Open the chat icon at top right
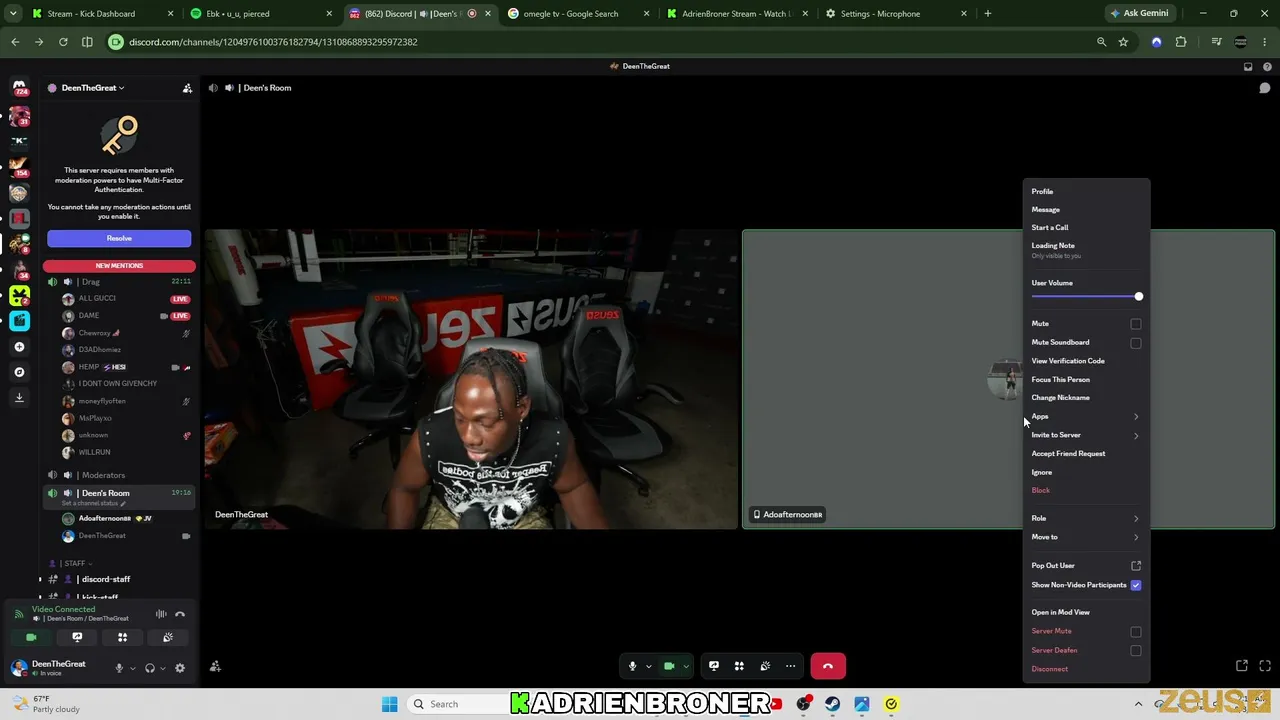 (x=1265, y=88)
